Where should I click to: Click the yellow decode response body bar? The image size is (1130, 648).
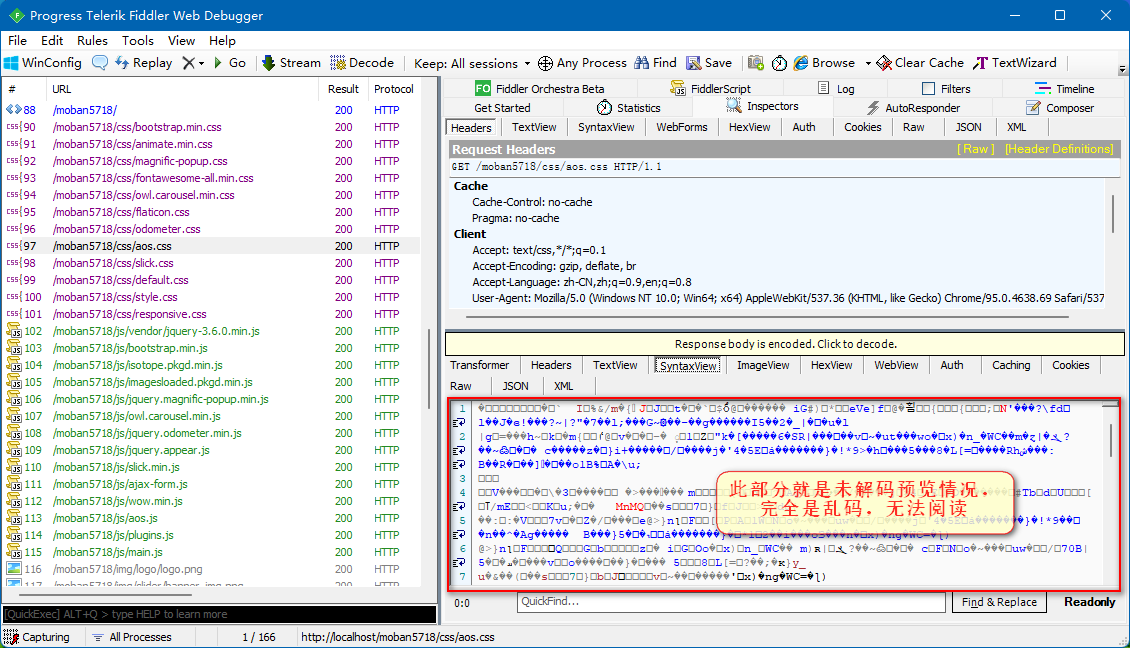(x=785, y=344)
